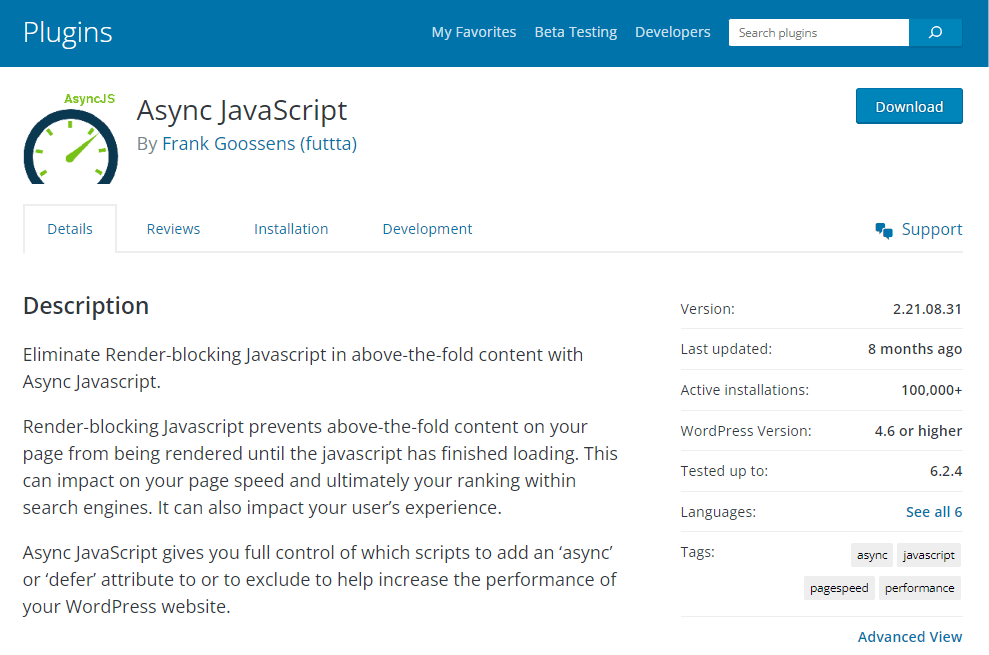Click the 'Version:' label

tap(707, 309)
